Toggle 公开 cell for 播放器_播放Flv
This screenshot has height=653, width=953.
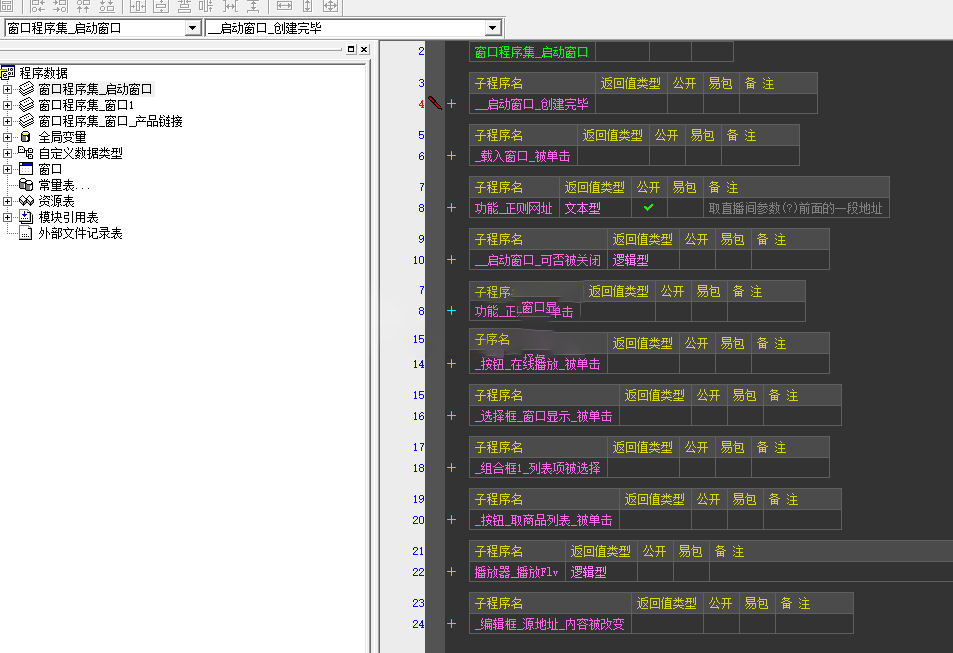click(655, 572)
